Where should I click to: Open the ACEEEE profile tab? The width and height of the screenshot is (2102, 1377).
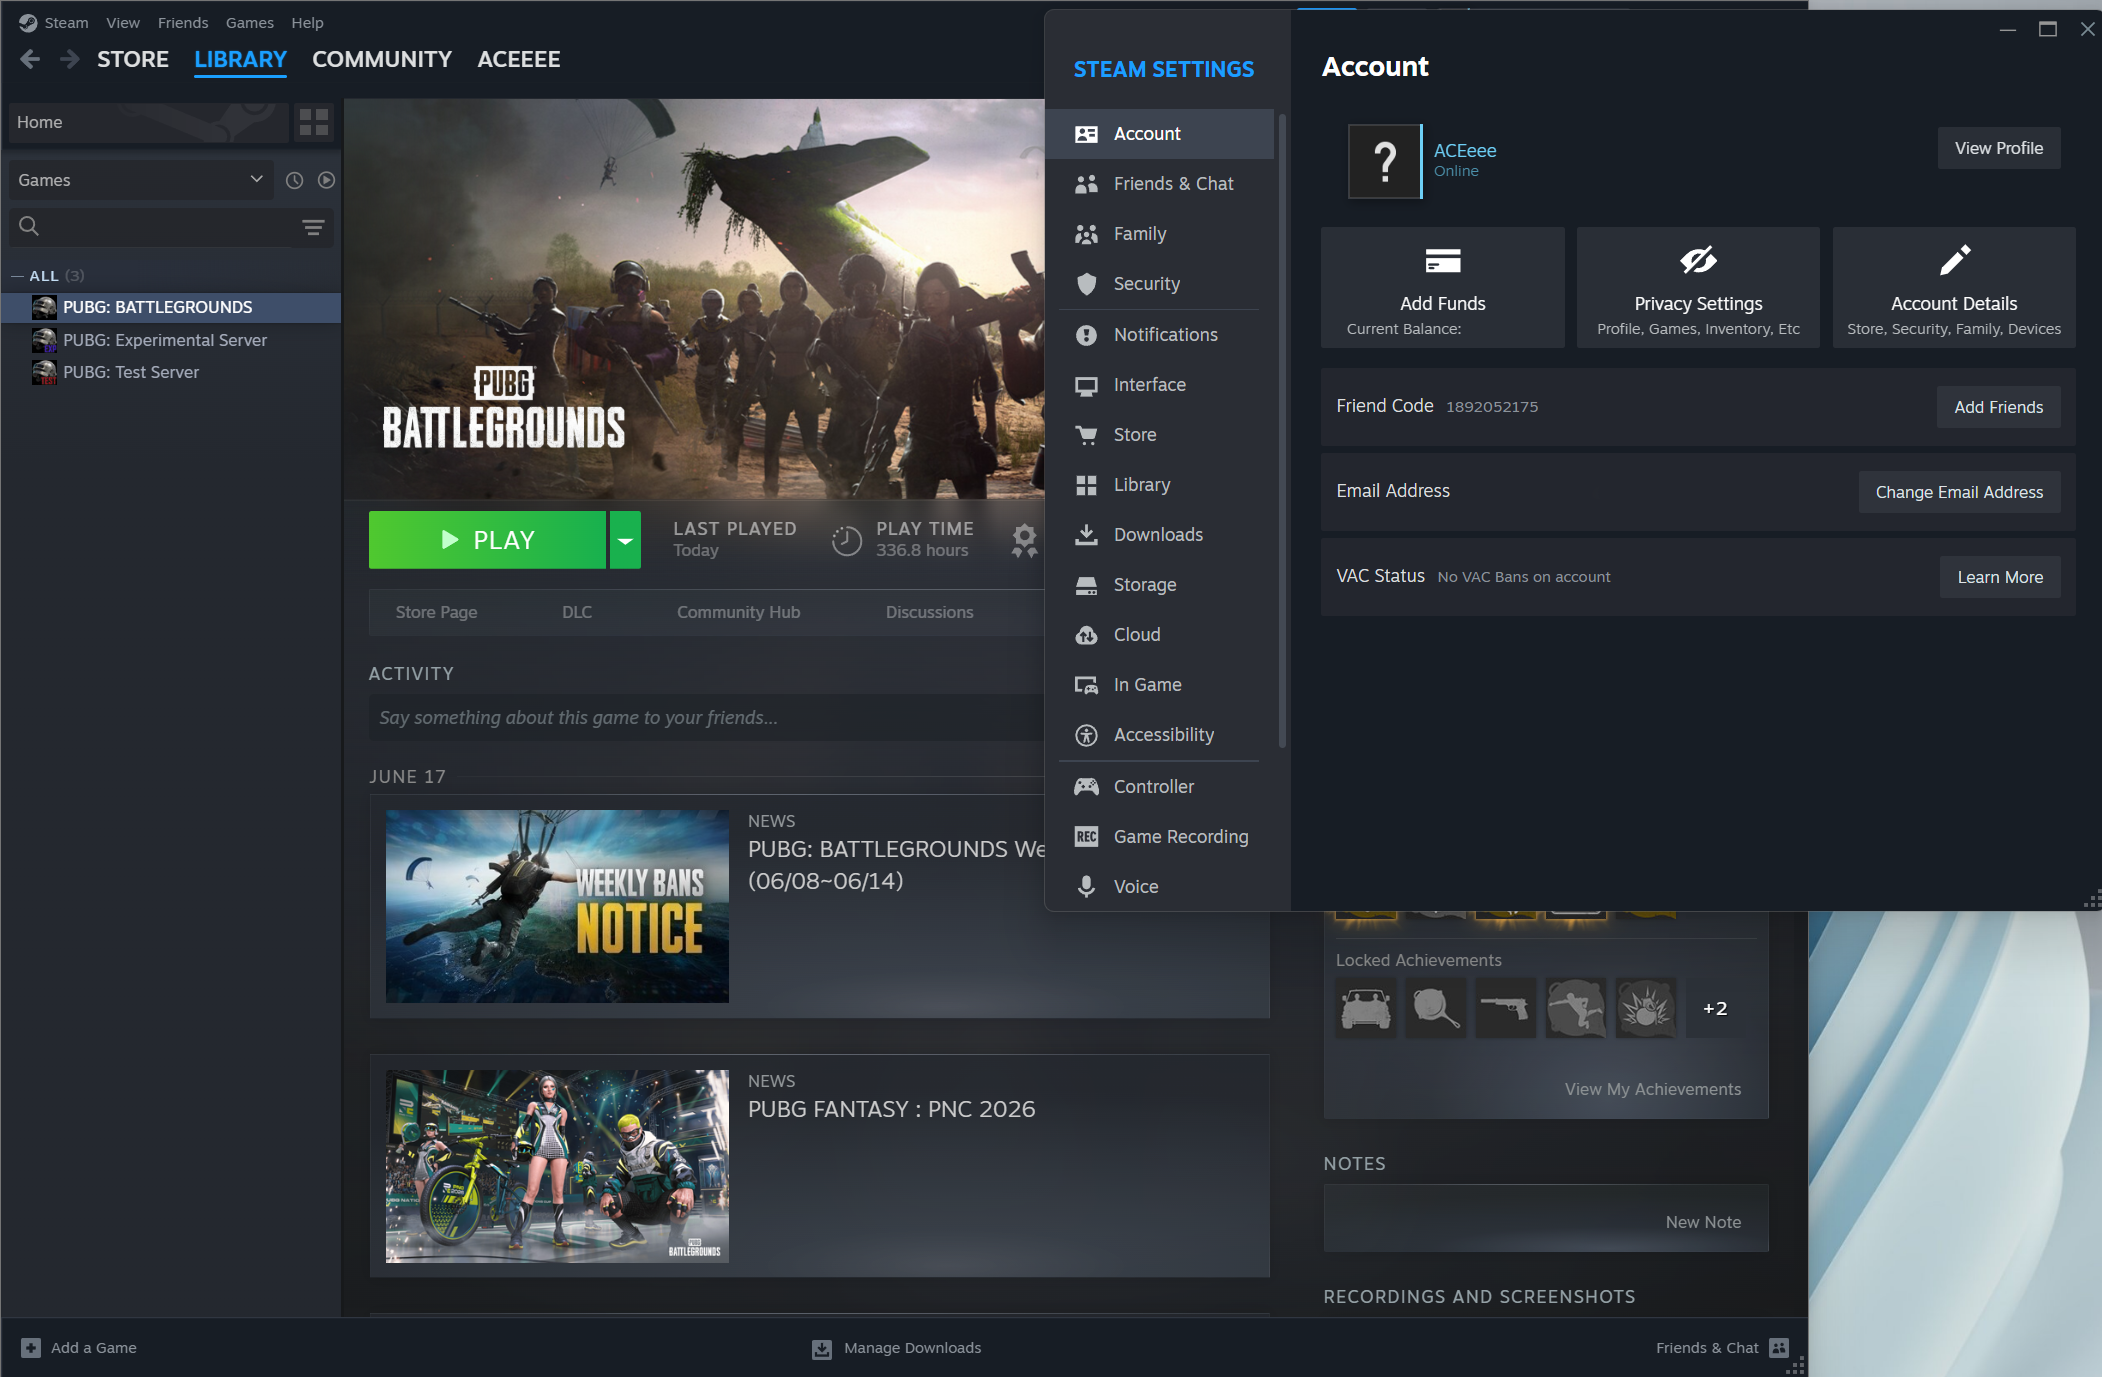pos(519,59)
